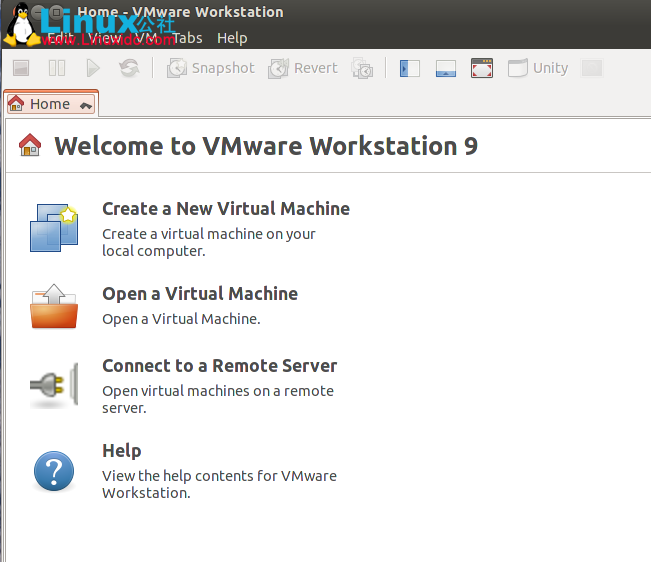This screenshot has height=562, width=651.
Task: Click Create a New Virtual Machine
Action: click(225, 209)
